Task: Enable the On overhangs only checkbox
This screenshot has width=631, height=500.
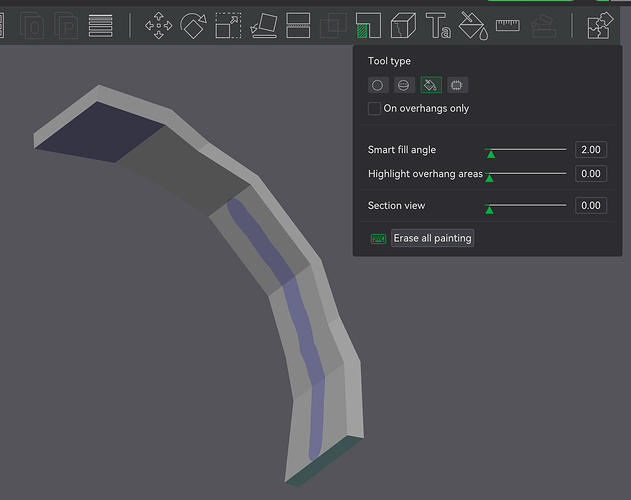Action: click(x=374, y=109)
